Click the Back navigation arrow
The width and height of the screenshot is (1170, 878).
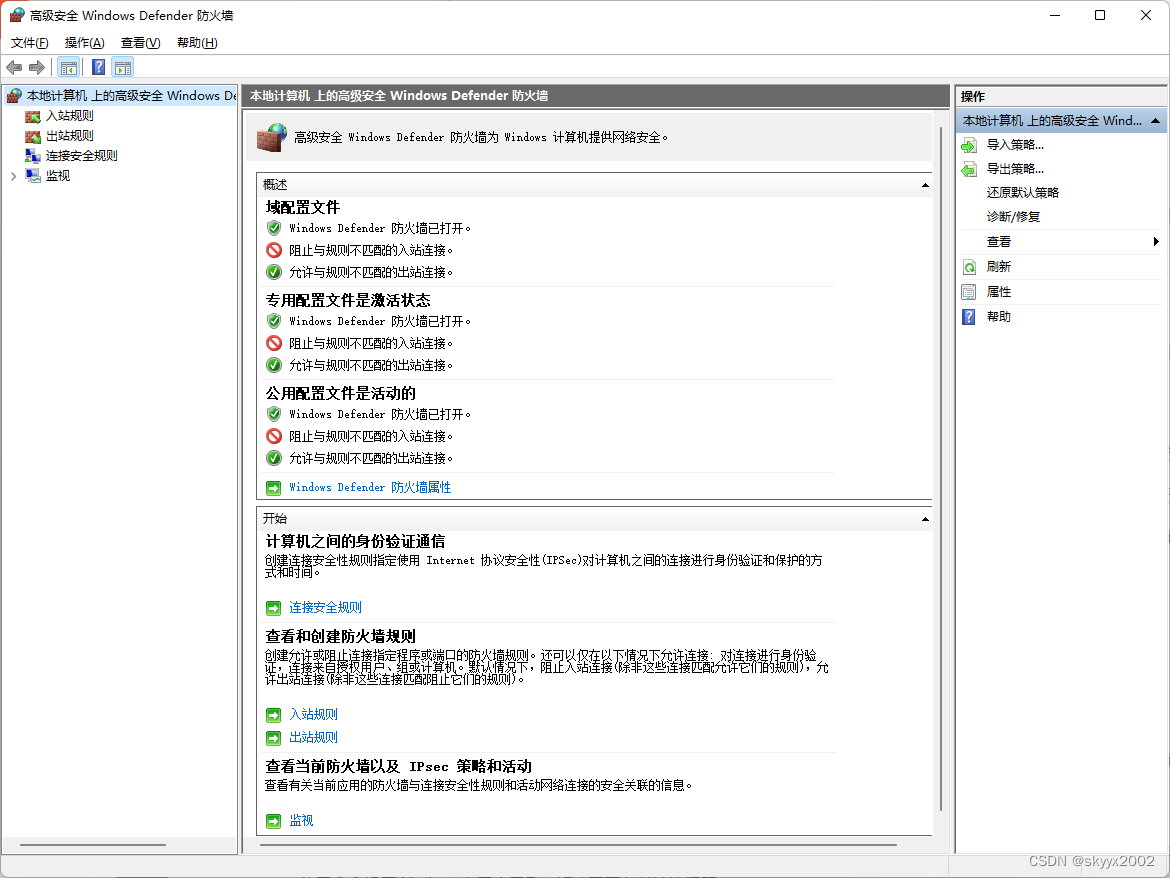pyautogui.click(x=14, y=67)
